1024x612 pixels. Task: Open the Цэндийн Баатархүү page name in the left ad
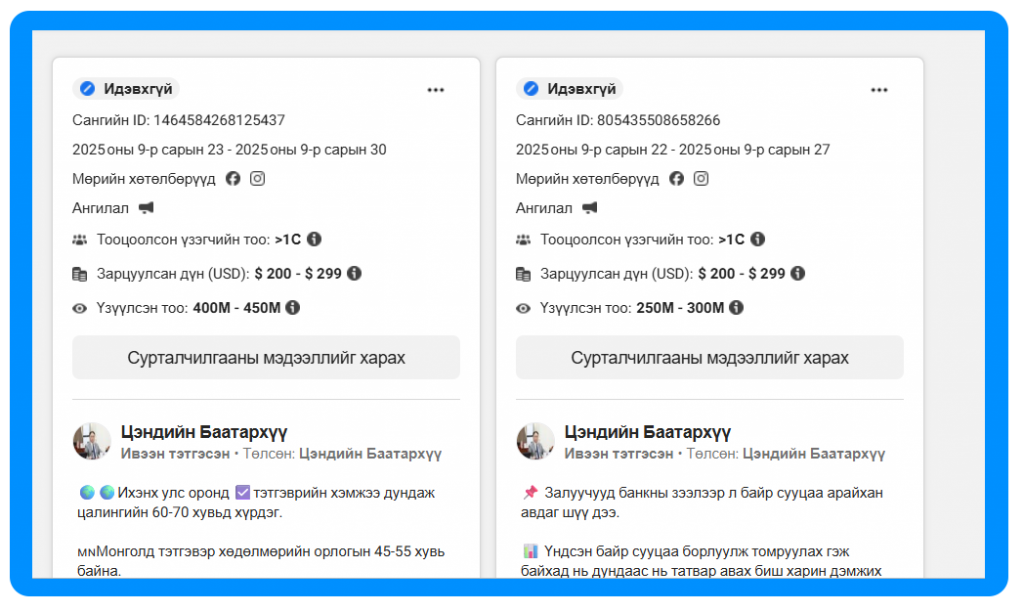click(x=203, y=433)
